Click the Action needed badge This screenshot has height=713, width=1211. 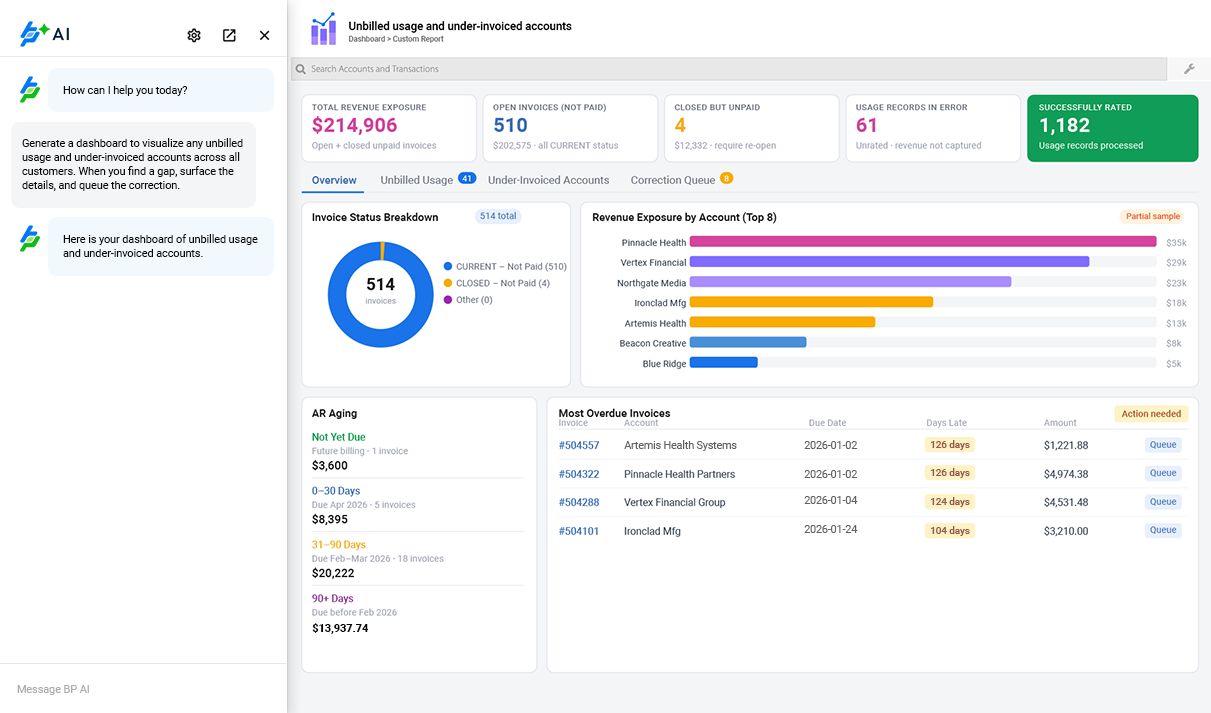point(1151,414)
